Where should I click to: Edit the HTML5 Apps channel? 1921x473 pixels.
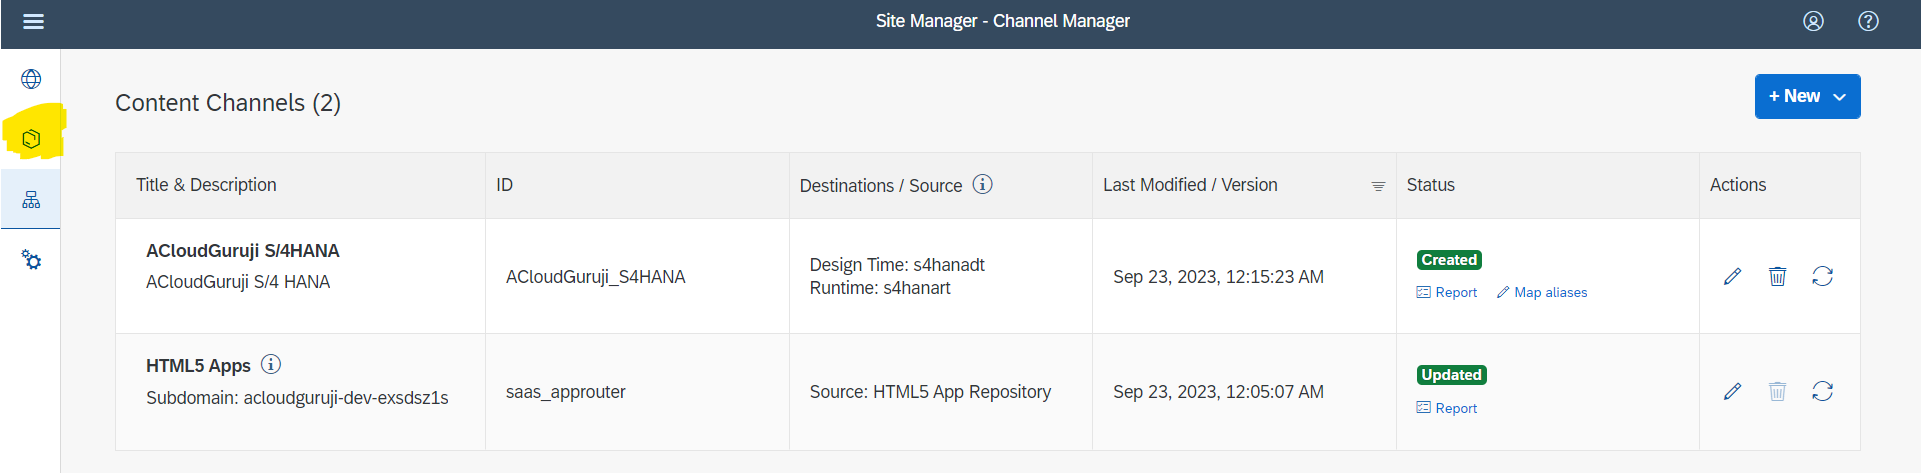pyautogui.click(x=1732, y=391)
